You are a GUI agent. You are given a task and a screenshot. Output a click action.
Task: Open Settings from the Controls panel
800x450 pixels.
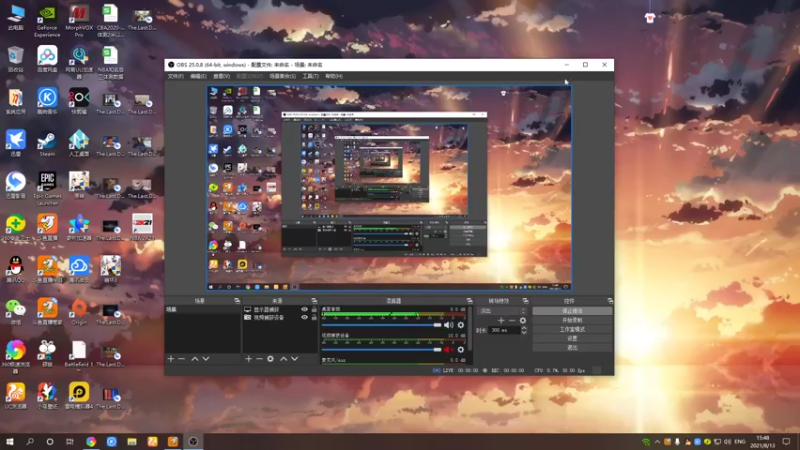(572, 338)
